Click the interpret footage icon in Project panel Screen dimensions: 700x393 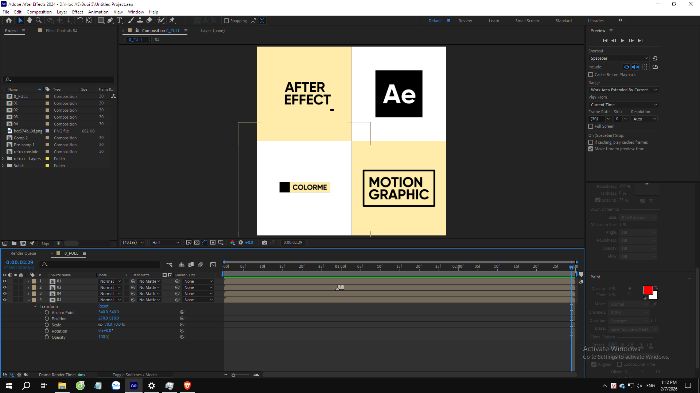point(5,243)
